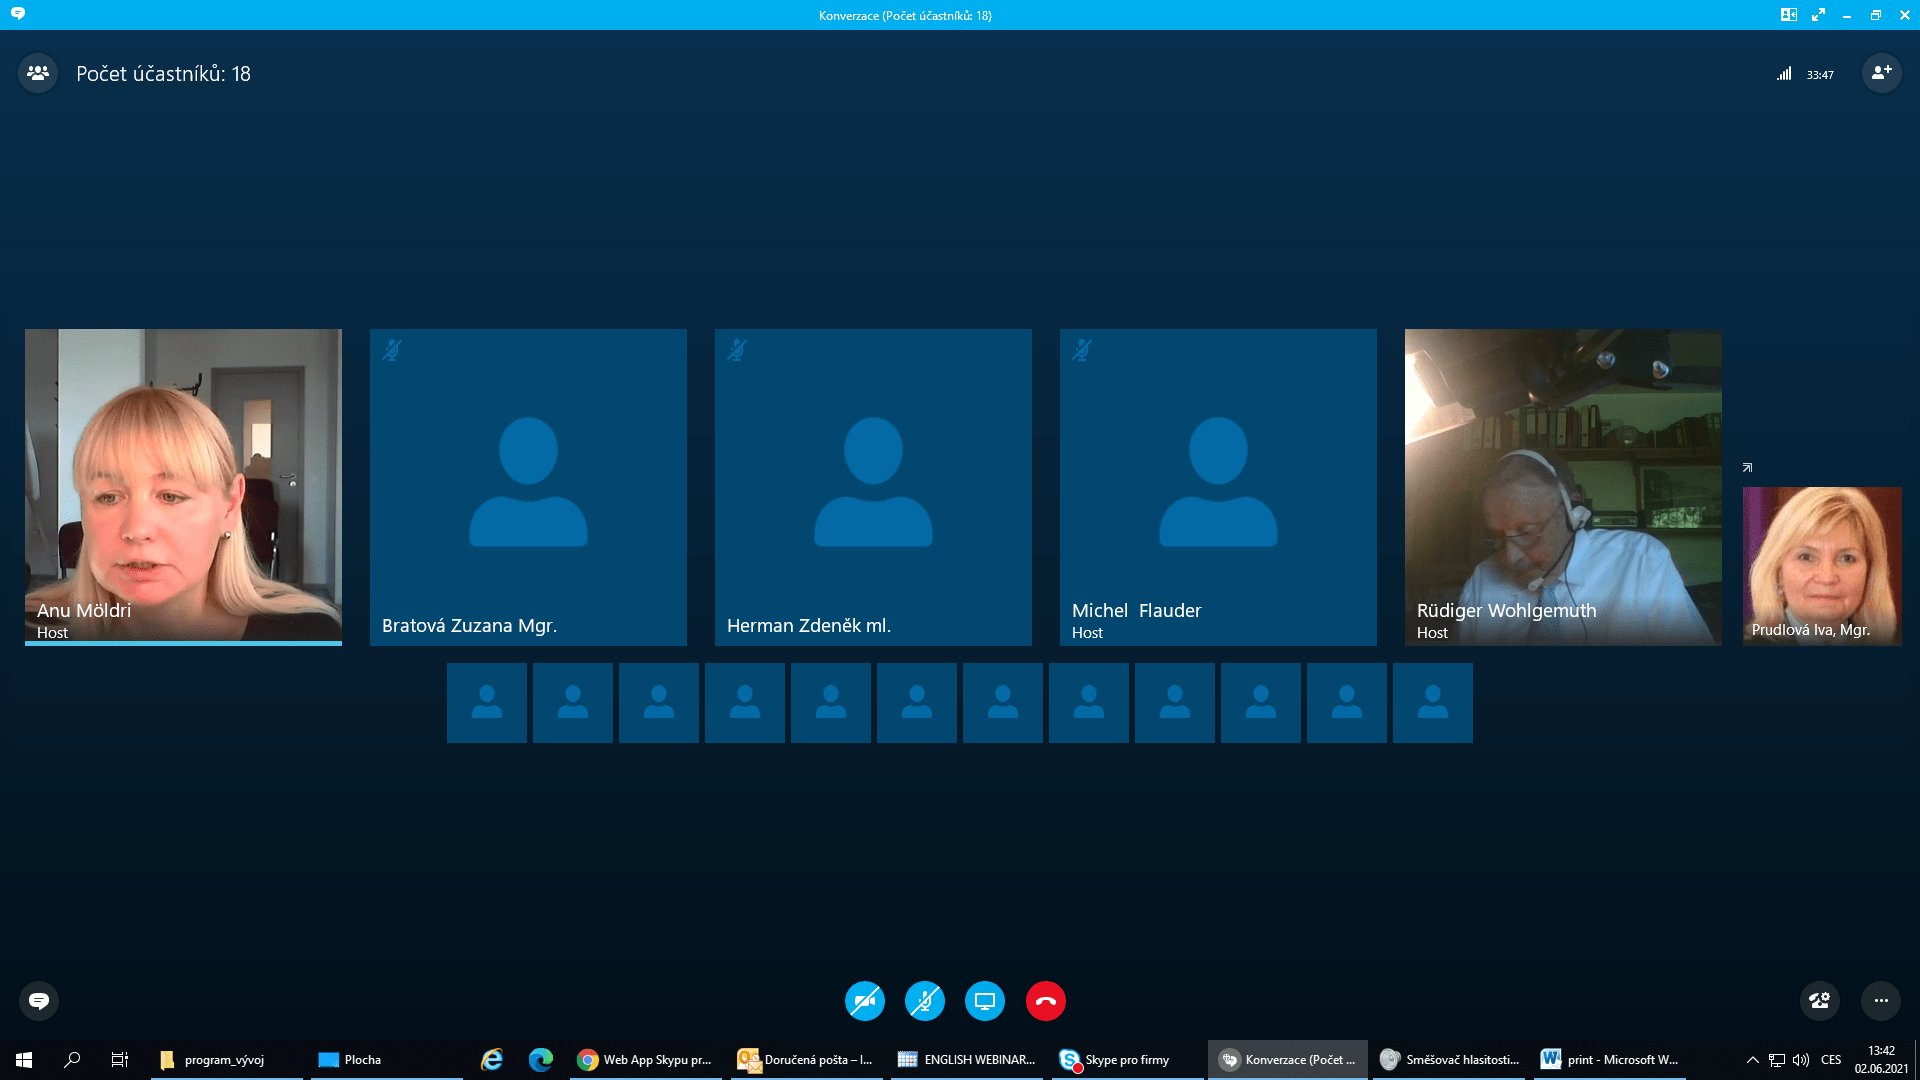Open the more options ellipsis button
Viewport: 1920px width, 1080px height.
tap(1881, 1001)
